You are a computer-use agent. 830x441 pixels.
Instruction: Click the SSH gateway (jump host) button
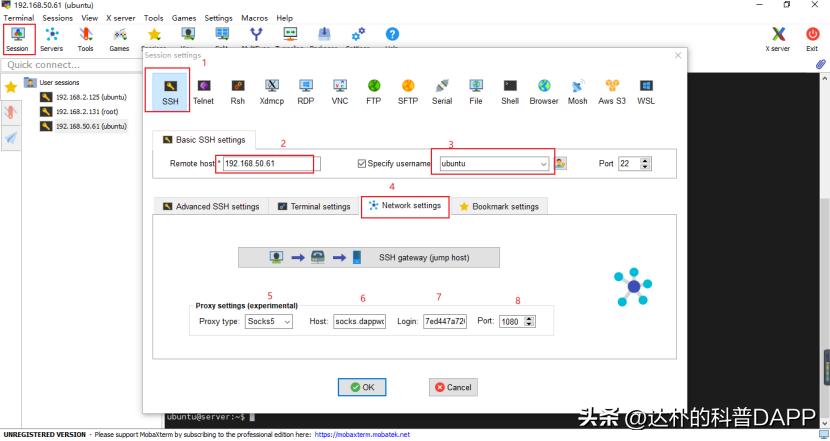click(x=368, y=257)
